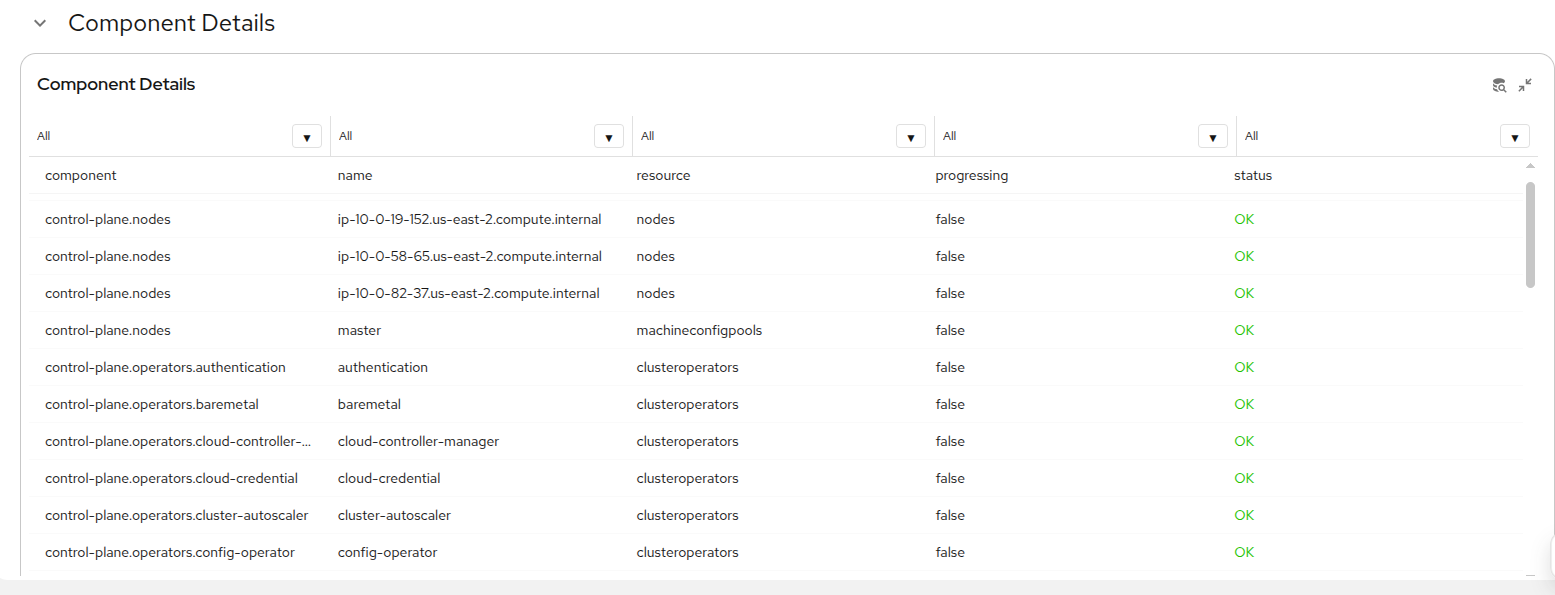Open the name column filter dropdown
The image size is (1555, 595).
[608, 137]
